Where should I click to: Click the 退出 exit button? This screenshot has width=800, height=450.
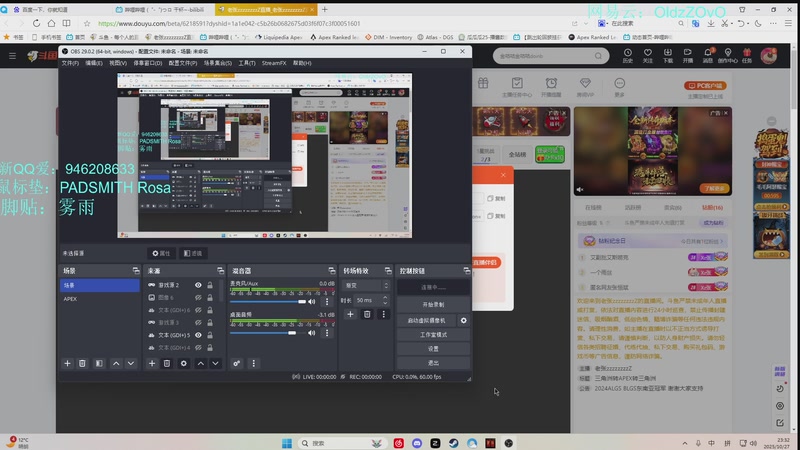point(433,363)
